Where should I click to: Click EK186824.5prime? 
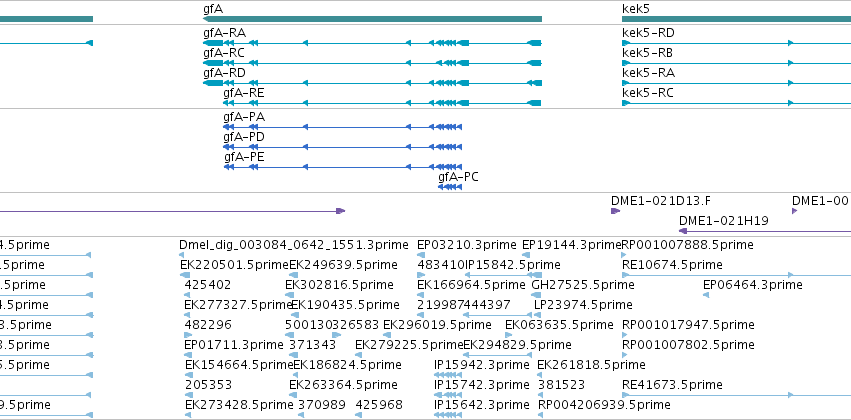[x=347, y=365]
